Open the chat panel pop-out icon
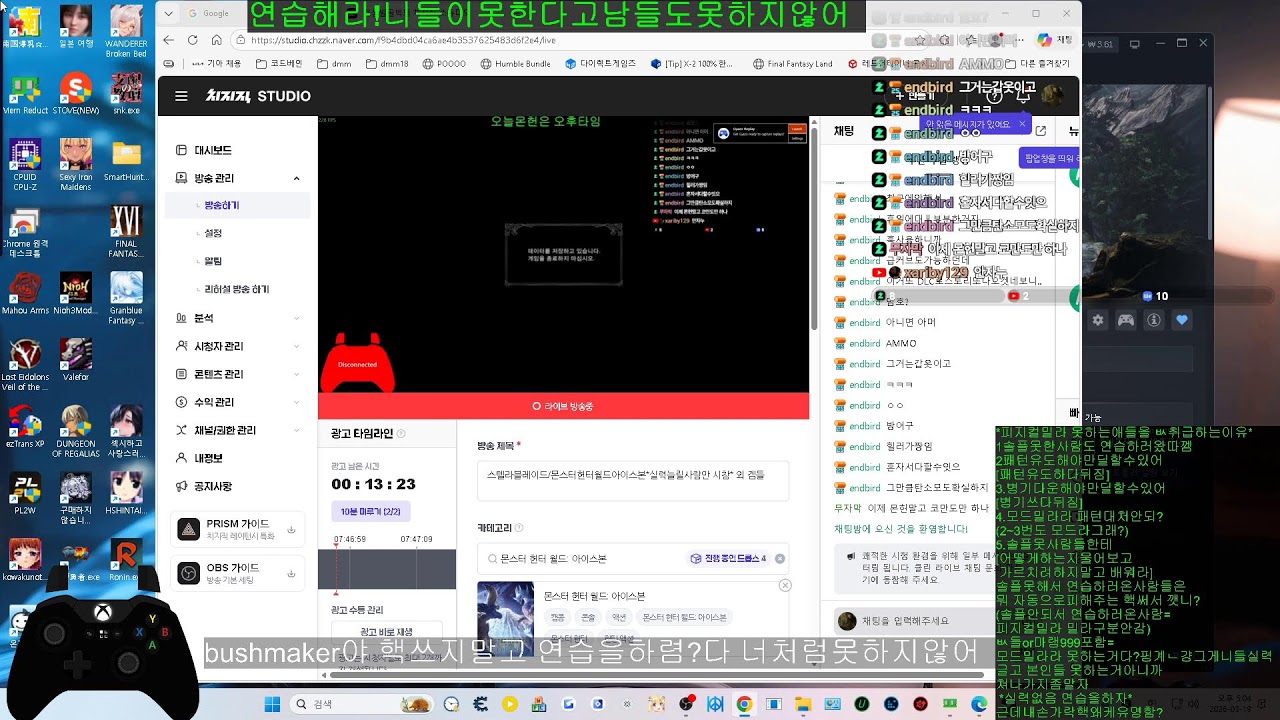The height and width of the screenshot is (720, 1280). click(1041, 131)
